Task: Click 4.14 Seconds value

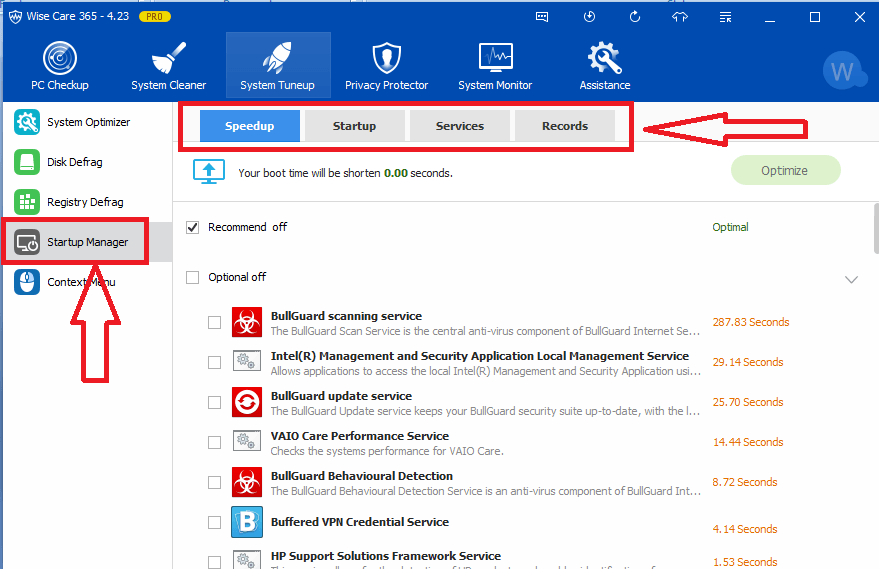Action: tap(744, 529)
